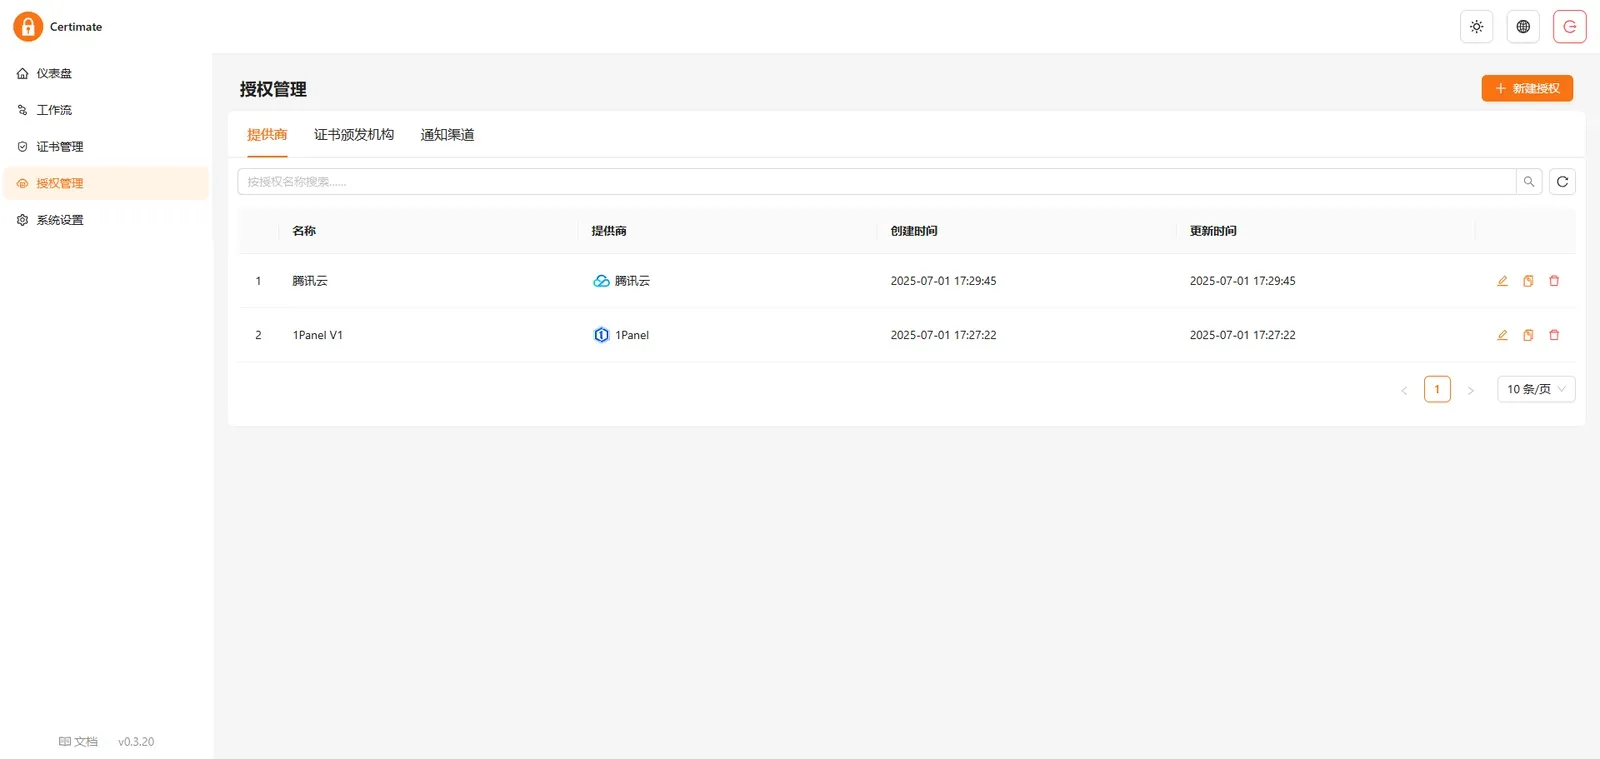Viewport: 1600px width, 759px height.
Task: Delete the 1Panel V1 authorization row
Action: 1554,335
